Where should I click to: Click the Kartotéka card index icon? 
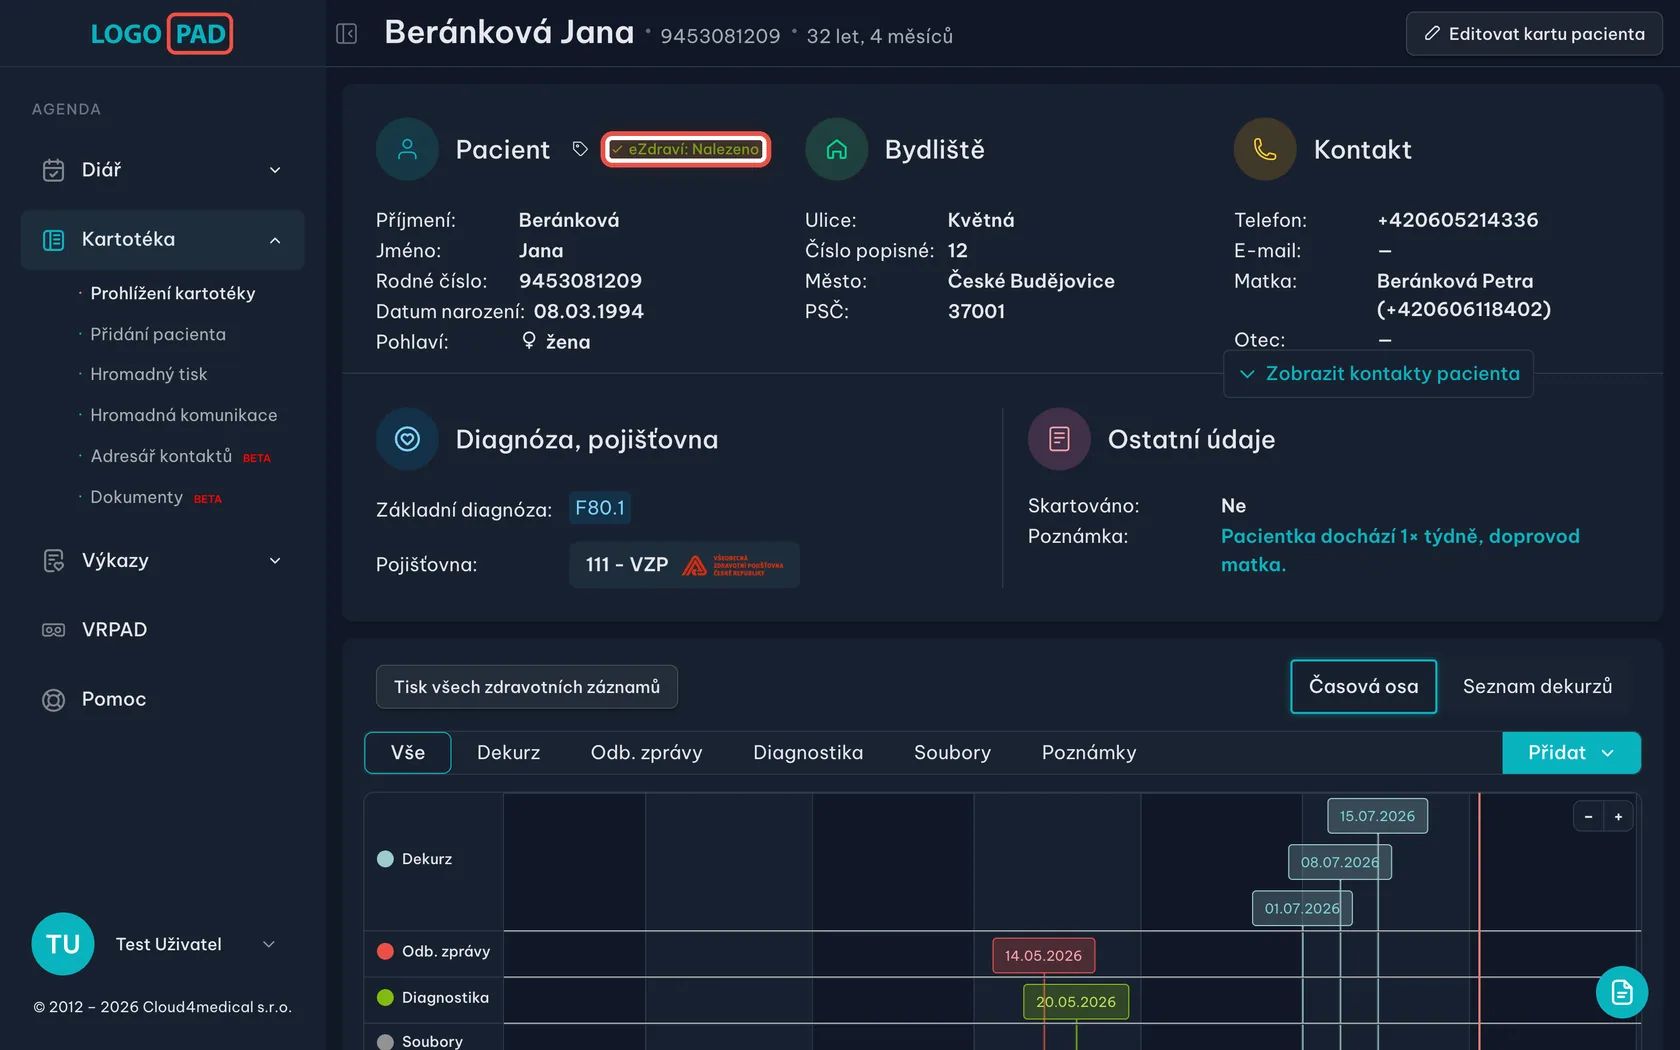53,240
